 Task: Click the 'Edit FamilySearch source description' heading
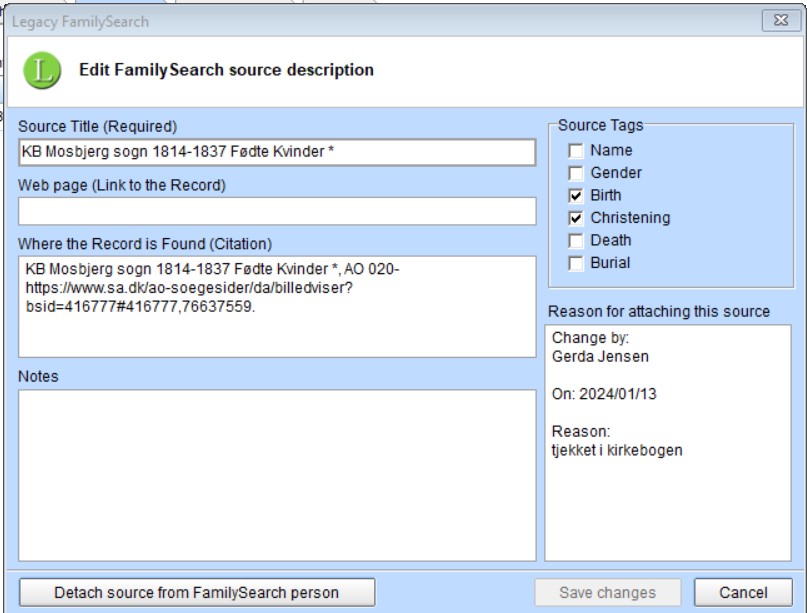(x=226, y=69)
